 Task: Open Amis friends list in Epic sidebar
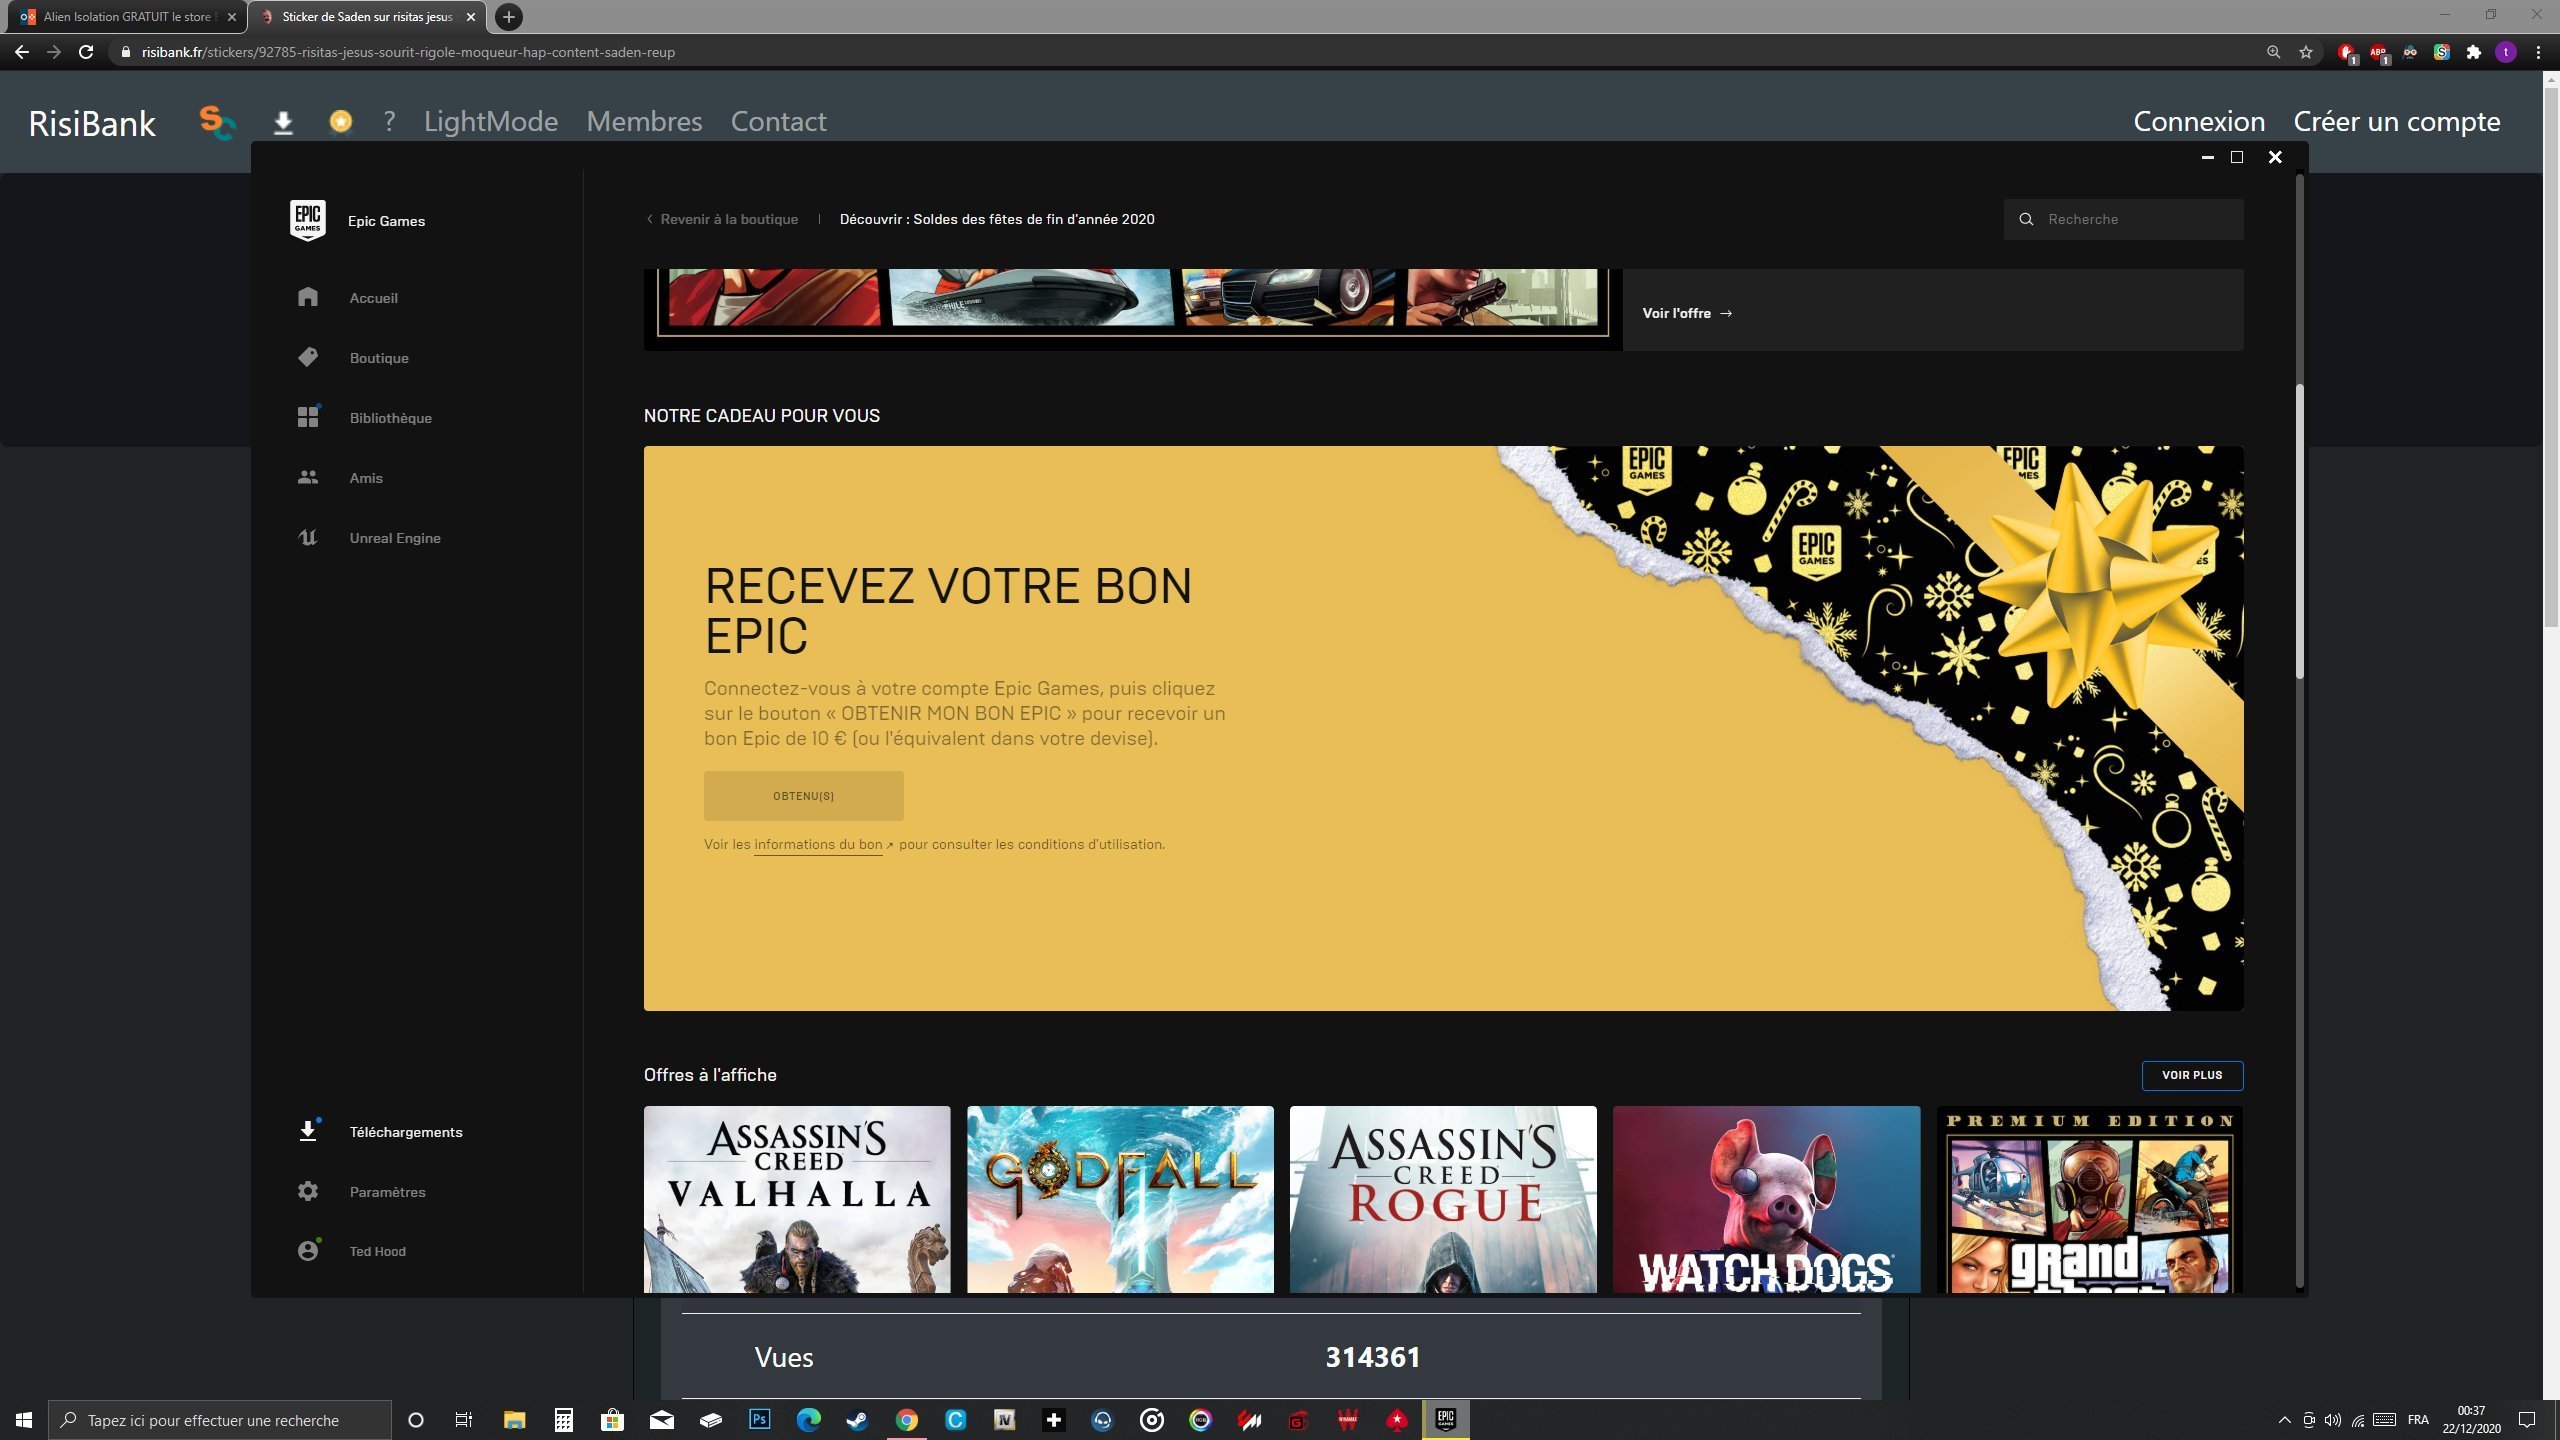(x=366, y=478)
